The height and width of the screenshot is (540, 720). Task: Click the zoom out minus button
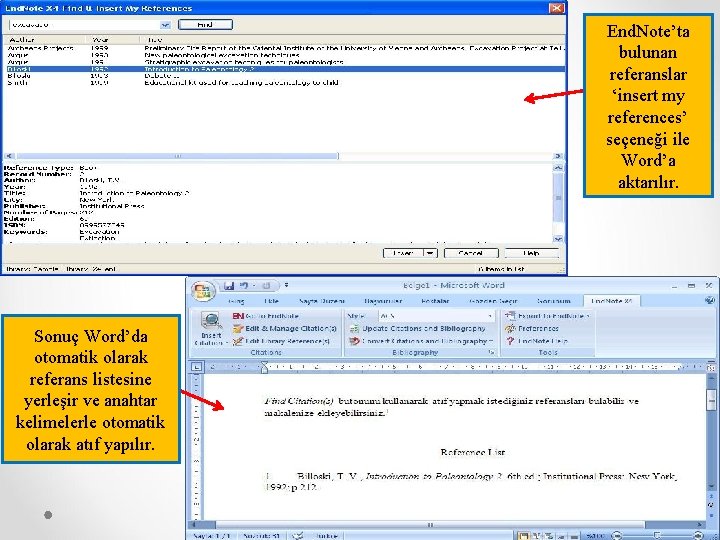click(x=617, y=535)
